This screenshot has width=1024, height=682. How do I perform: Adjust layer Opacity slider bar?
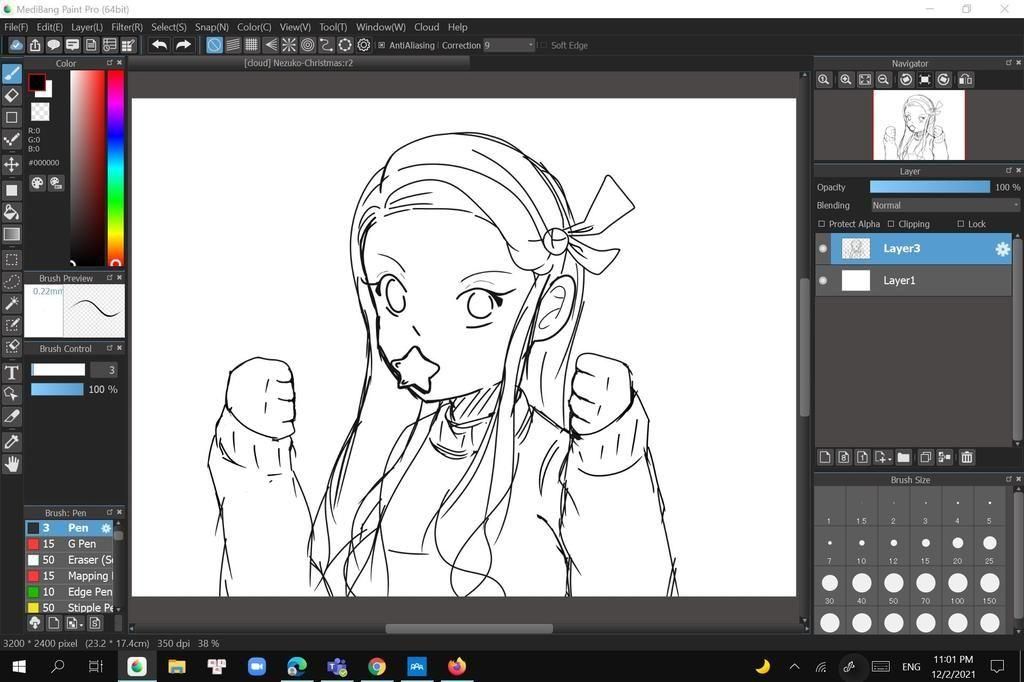pos(930,187)
